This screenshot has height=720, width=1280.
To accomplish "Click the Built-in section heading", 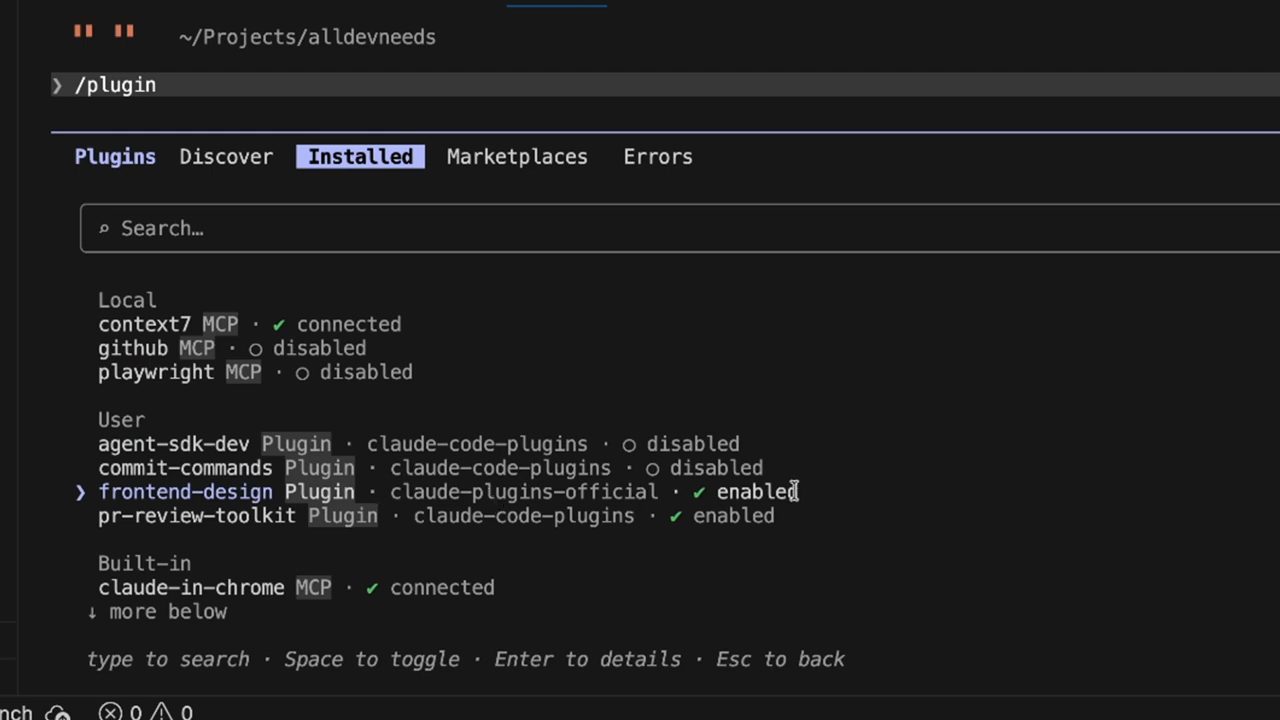I will pos(144,564).
